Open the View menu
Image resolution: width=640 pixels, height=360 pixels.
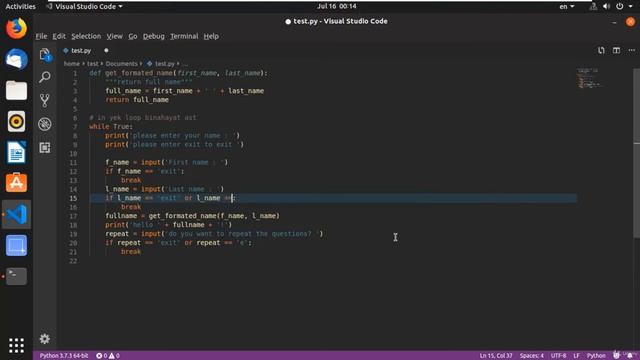[115, 36]
